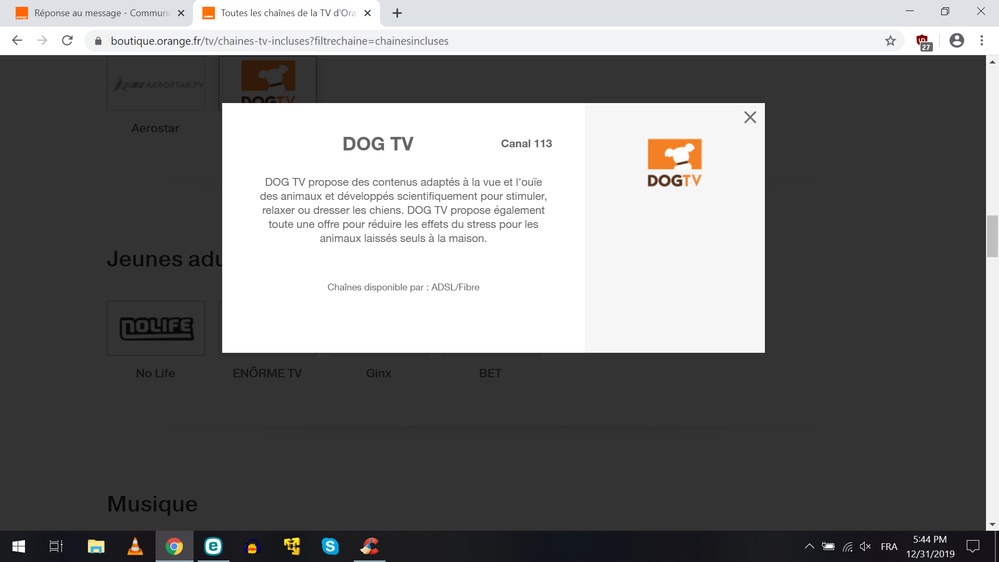Click the battery status tray icon
Viewport: 999px width, 562px height.
pos(828,546)
